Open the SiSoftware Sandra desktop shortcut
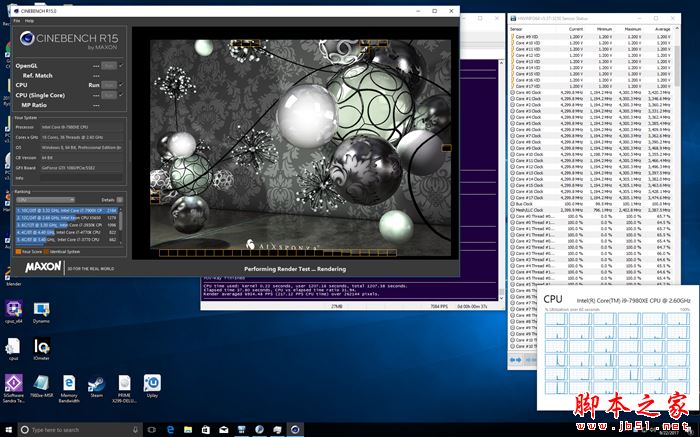700x437 pixels. tap(14, 387)
